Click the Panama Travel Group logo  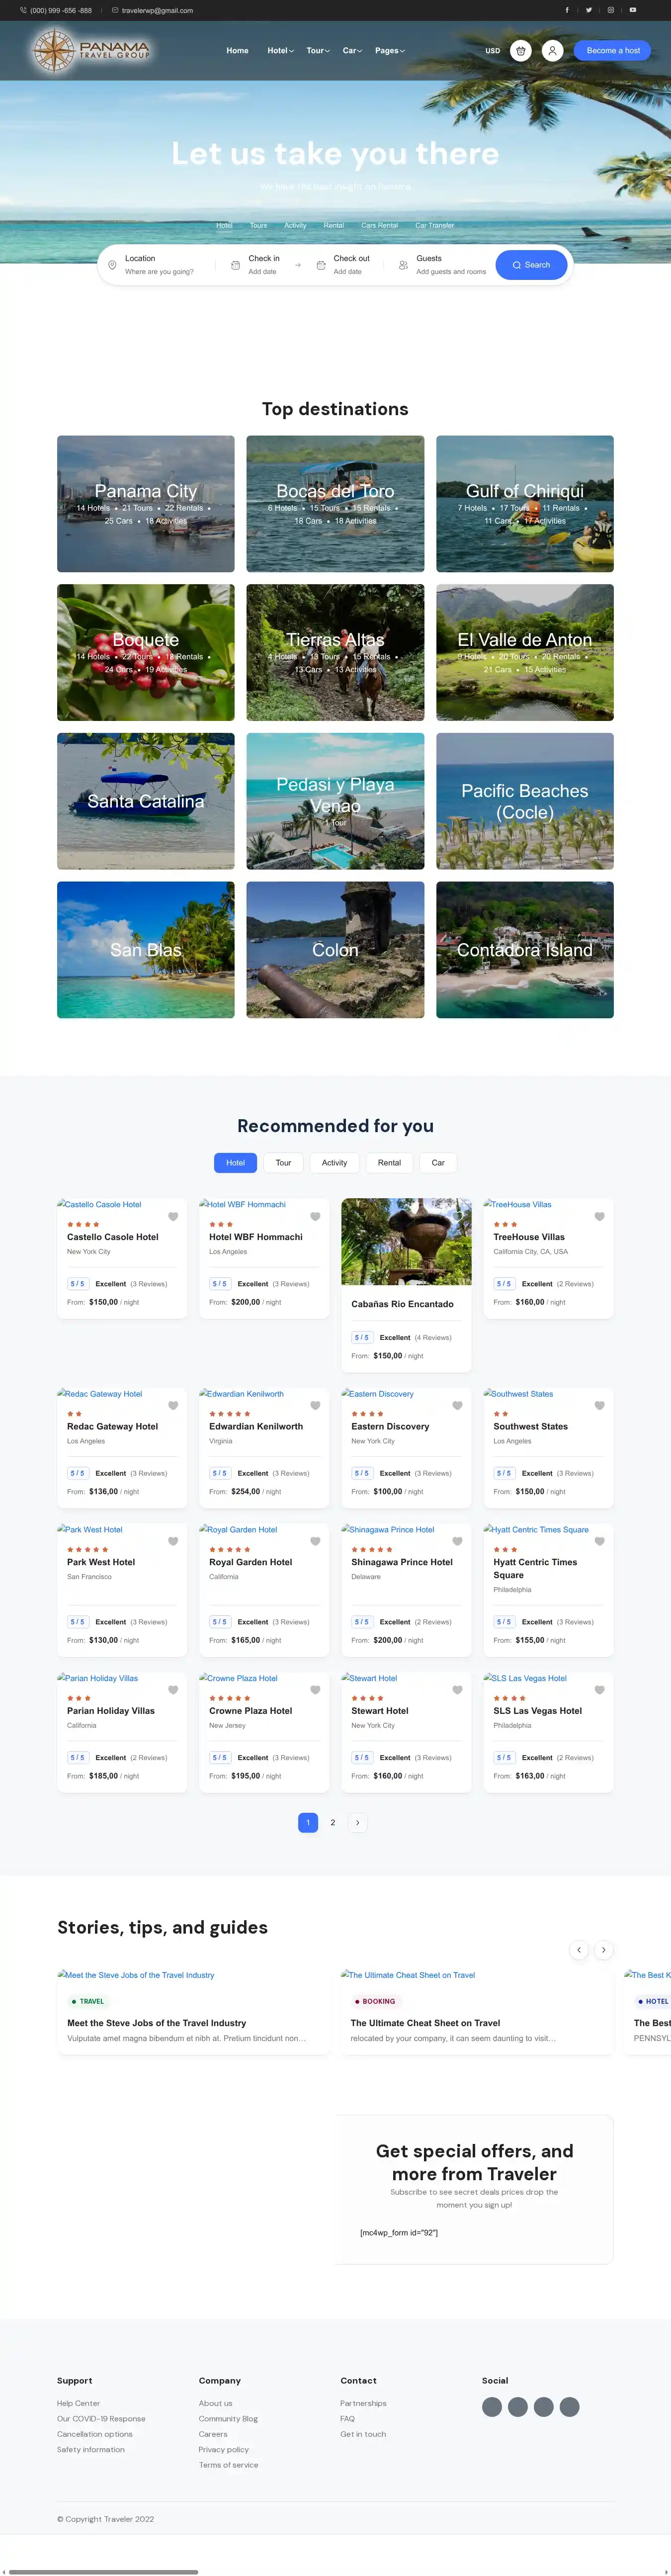click(91, 50)
